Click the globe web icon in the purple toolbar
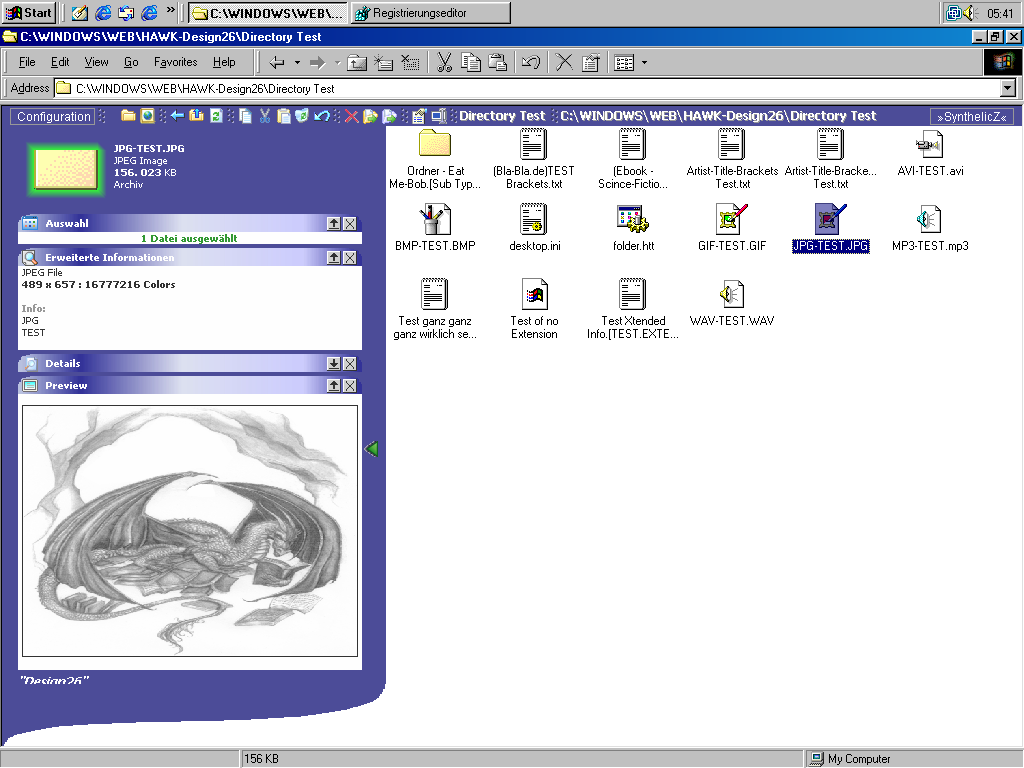 148,116
